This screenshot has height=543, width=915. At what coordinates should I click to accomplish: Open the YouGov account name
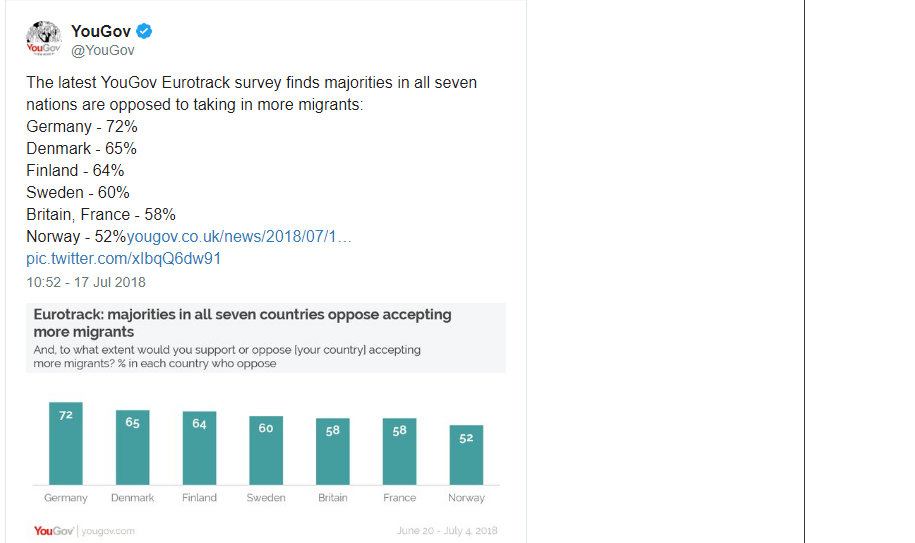(x=101, y=31)
